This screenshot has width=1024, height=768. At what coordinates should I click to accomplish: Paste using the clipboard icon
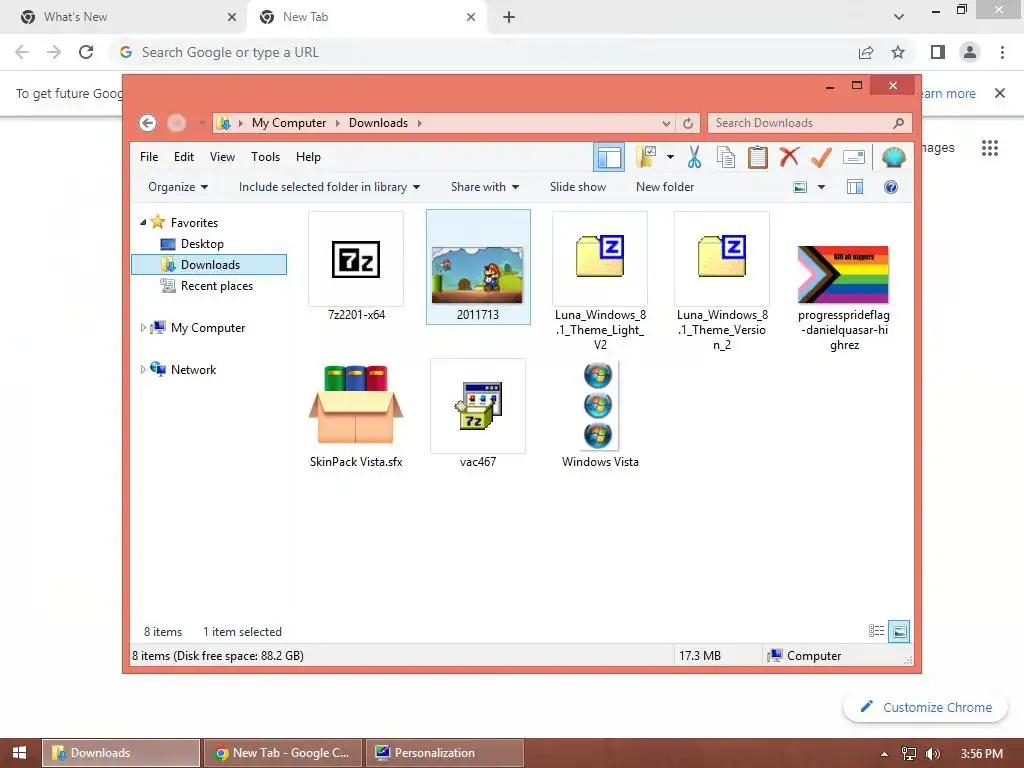[x=758, y=157]
